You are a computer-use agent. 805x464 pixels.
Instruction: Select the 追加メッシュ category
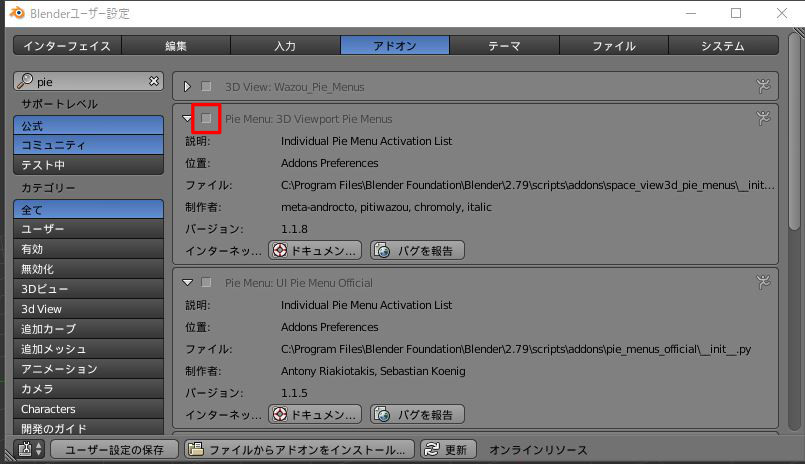(x=88, y=349)
